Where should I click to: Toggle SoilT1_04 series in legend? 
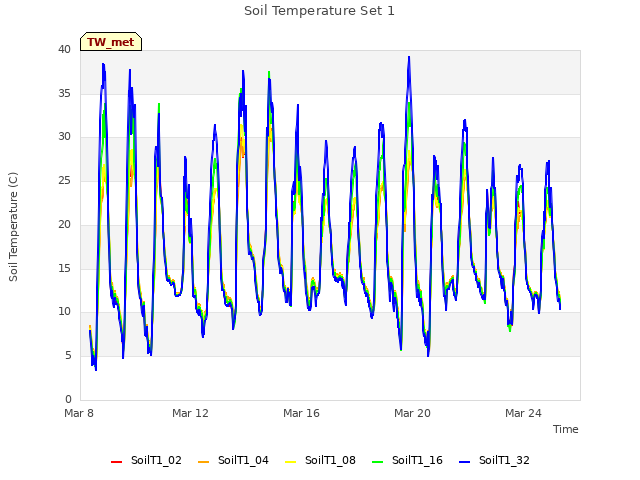[233, 460]
